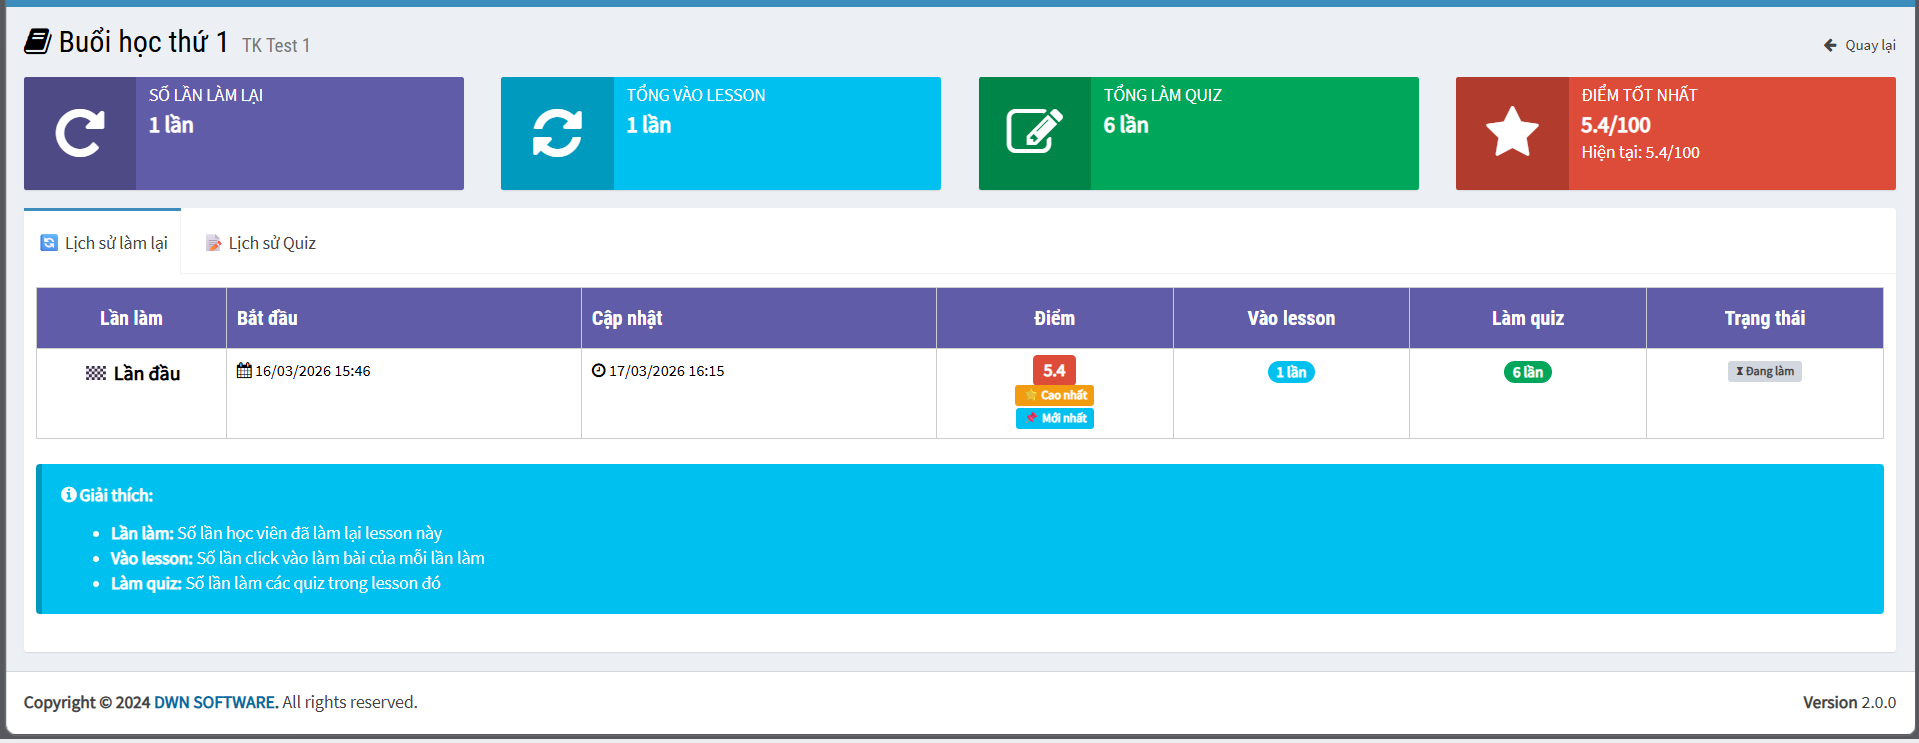Click the info icon beside Giải thích
The height and width of the screenshot is (743, 1919).
click(68, 495)
